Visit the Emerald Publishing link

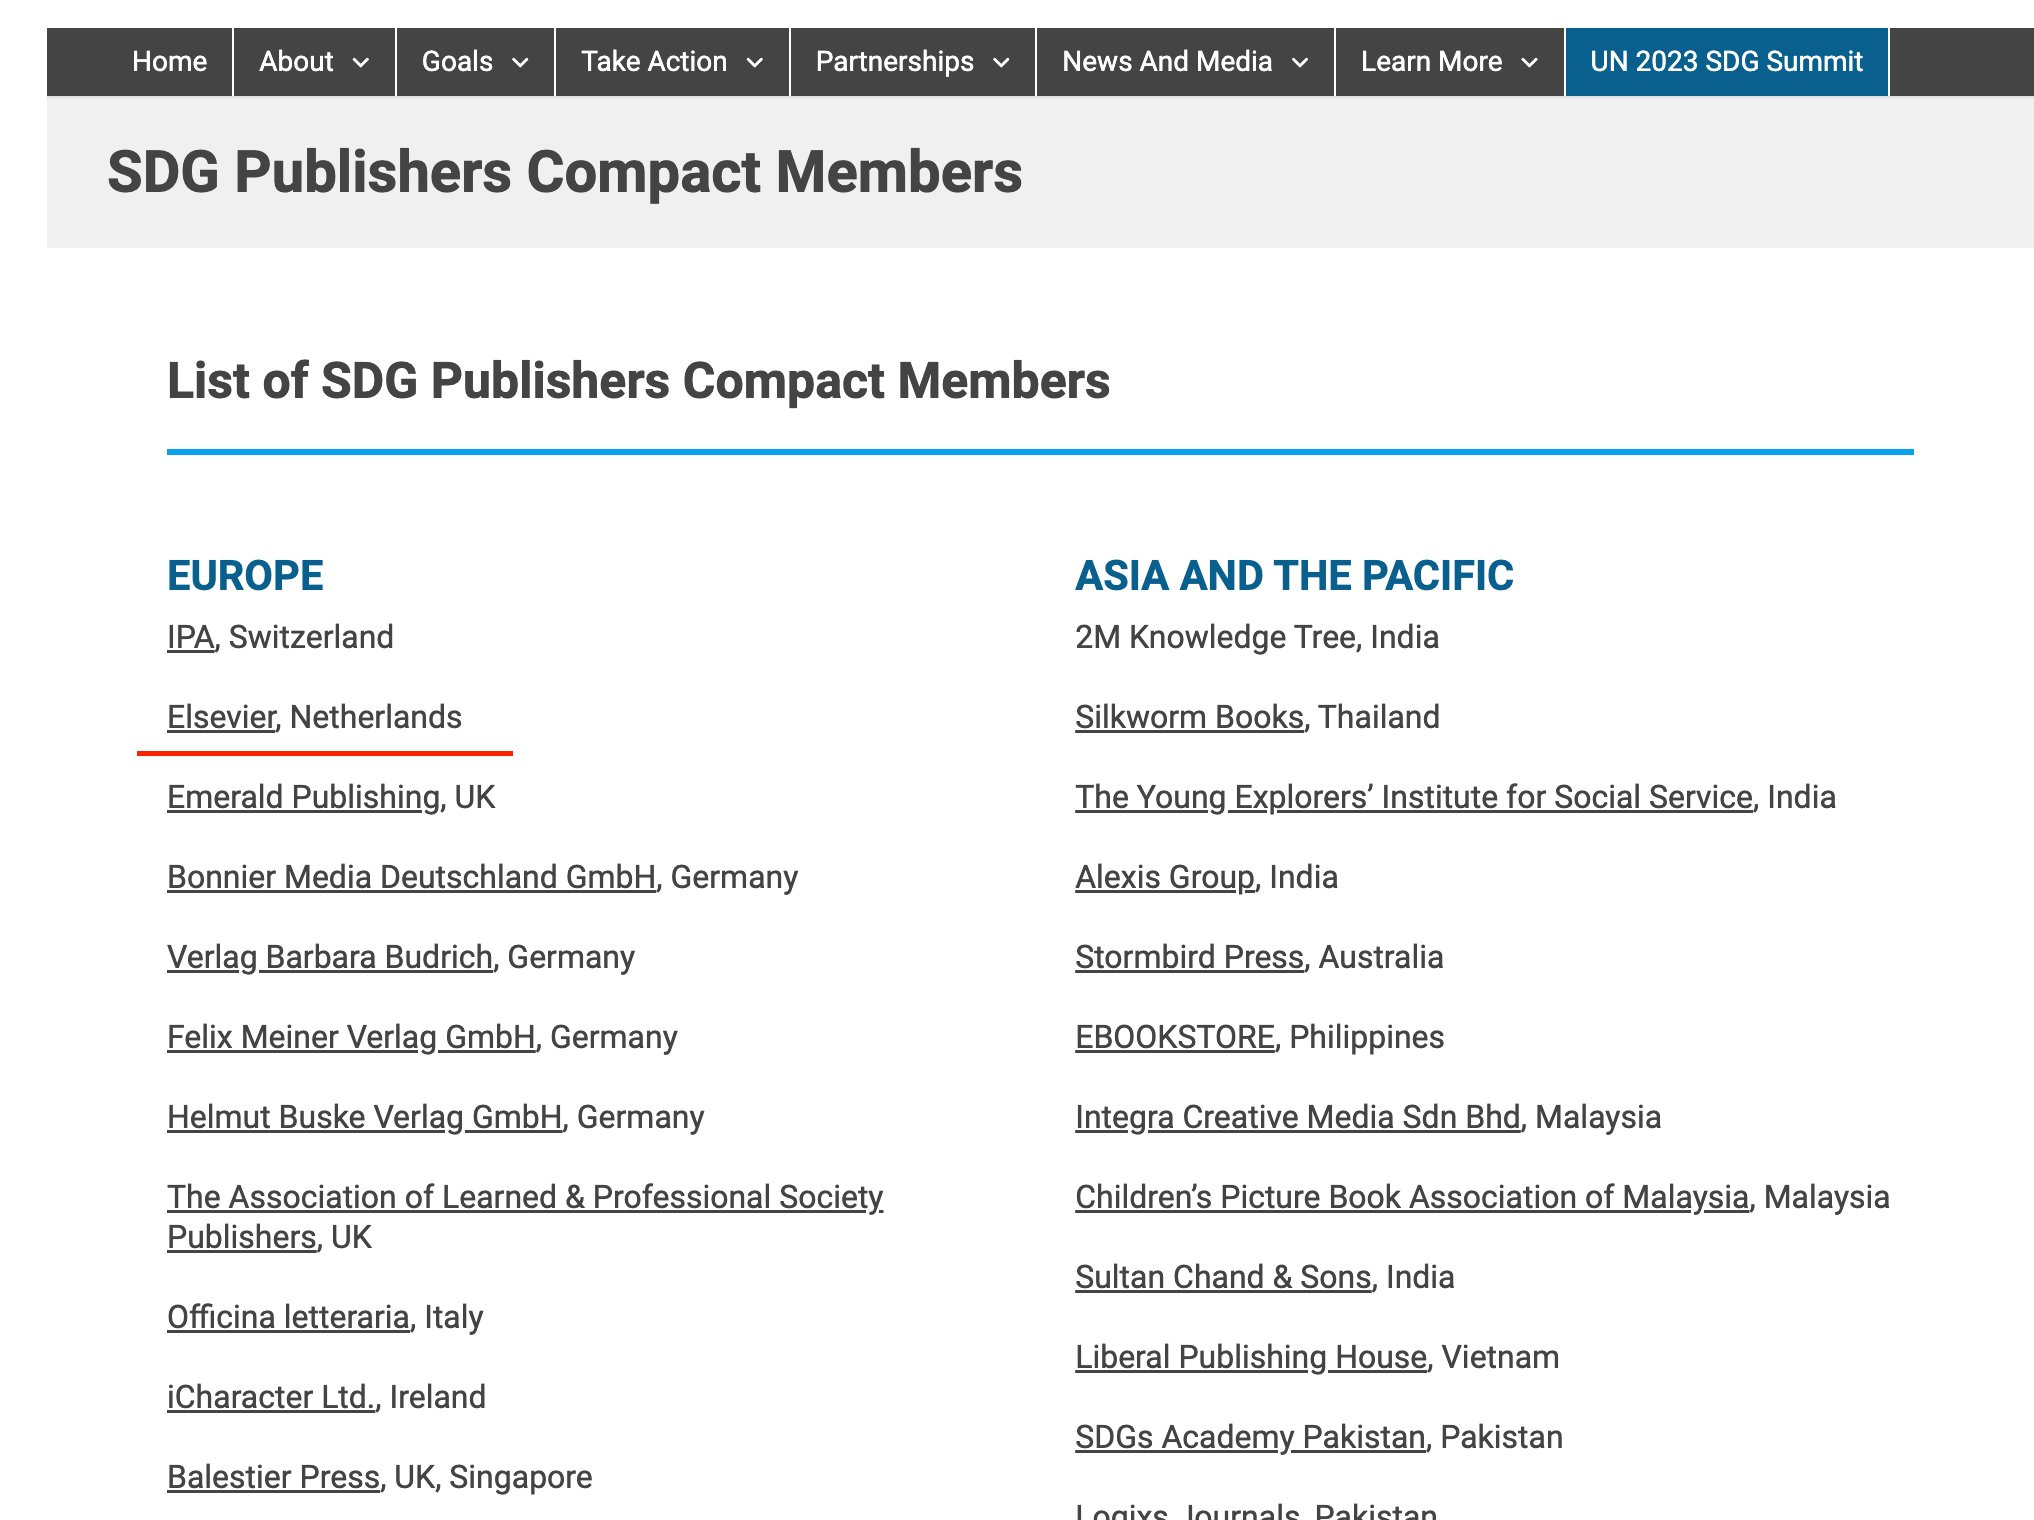coord(303,797)
